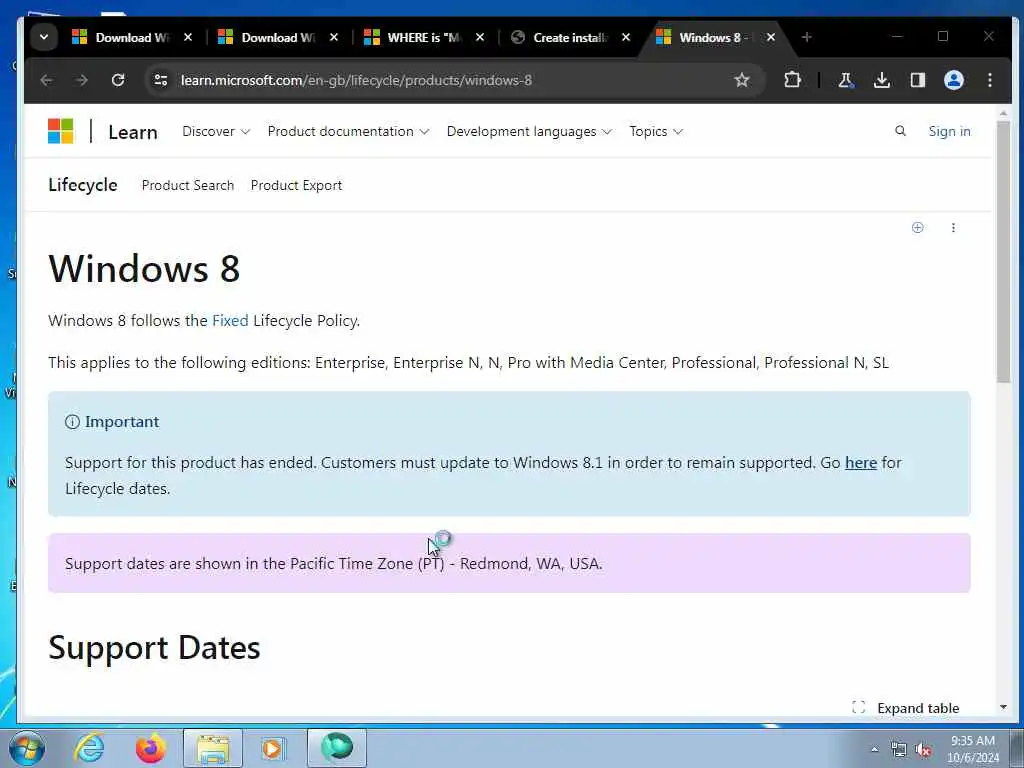Image resolution: width=1024 pixels, height=768 pixels.
Task: Expand the Development languages menu
Action: [x=530, y=131]
